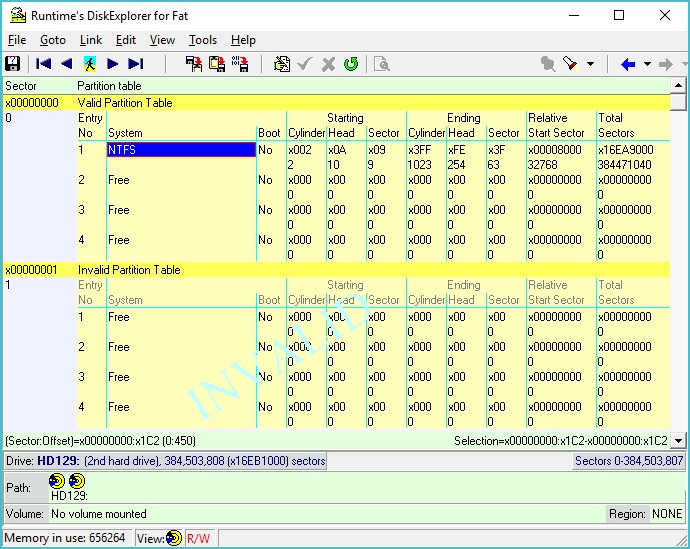
Task: Click the running man goto icon
Action: pyautogui.click(x=90, y=64)
